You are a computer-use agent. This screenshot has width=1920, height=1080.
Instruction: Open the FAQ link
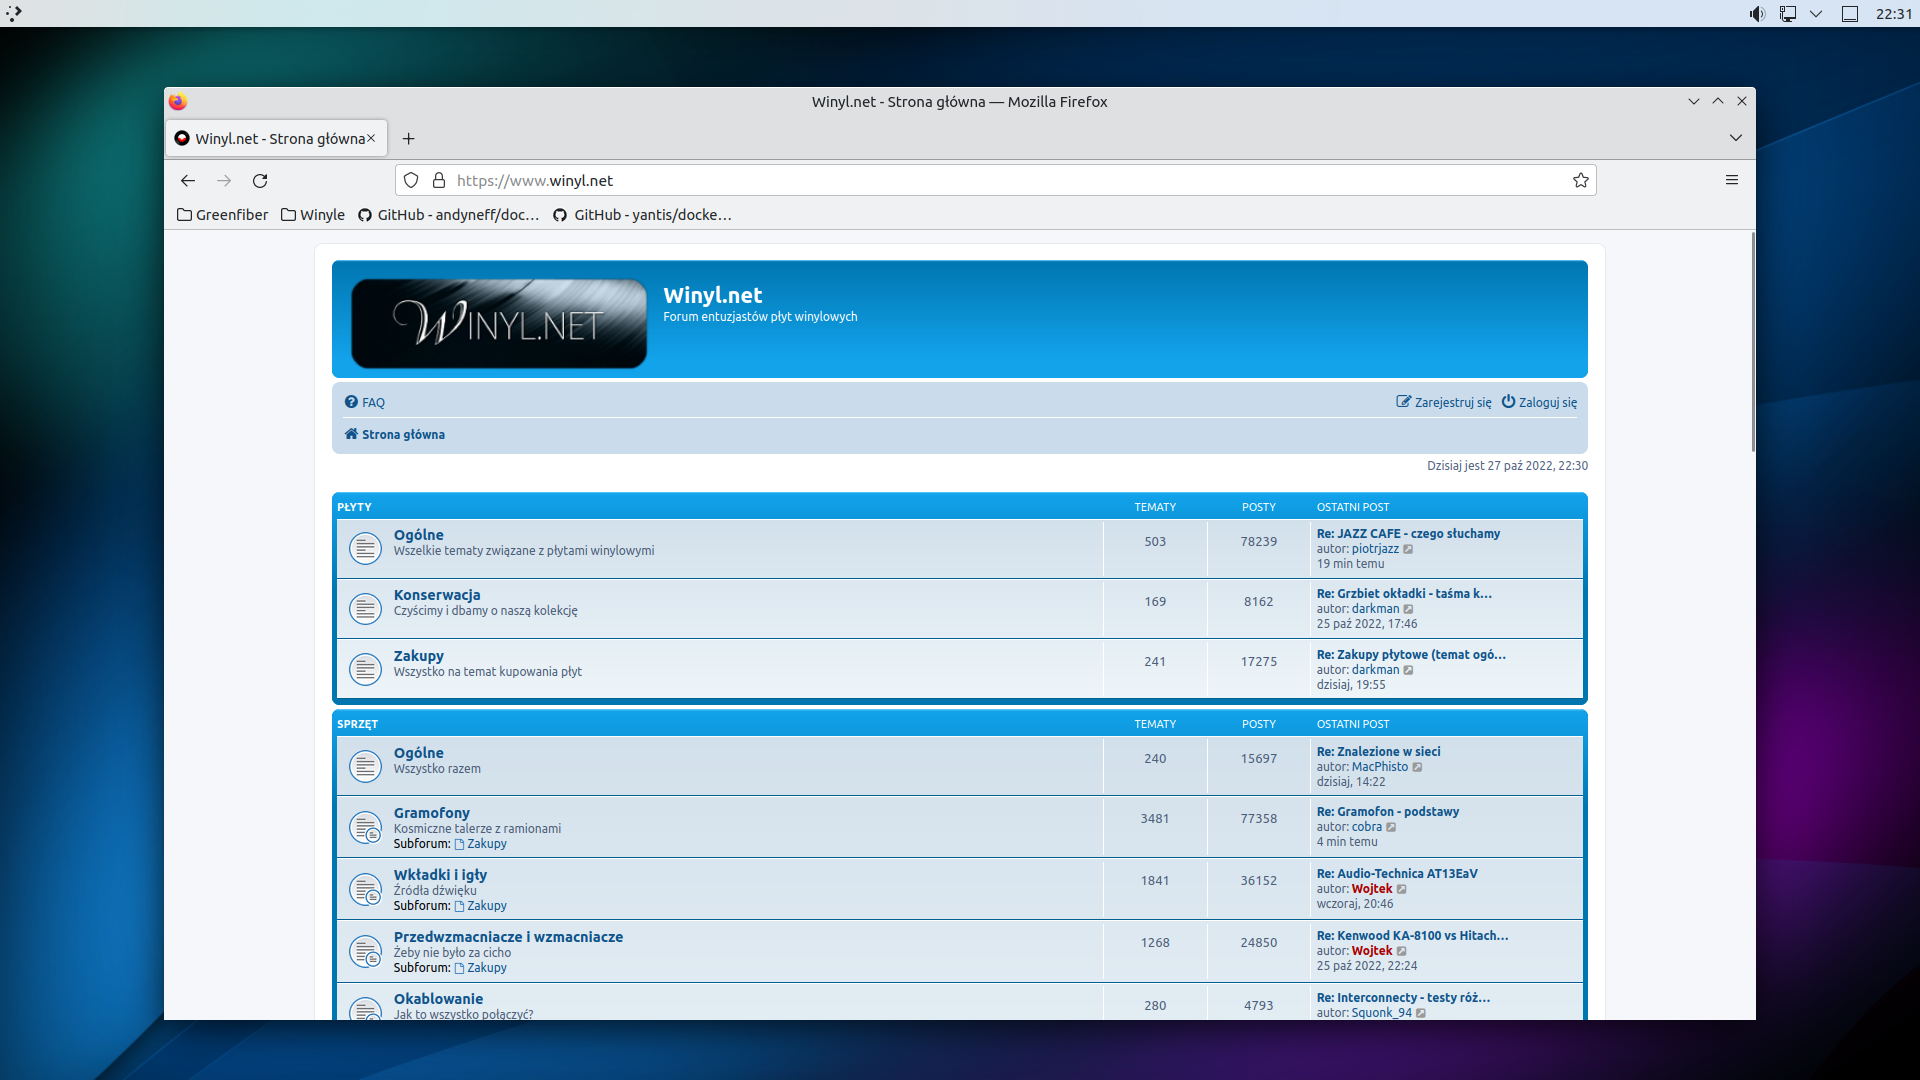coord(365,403)
